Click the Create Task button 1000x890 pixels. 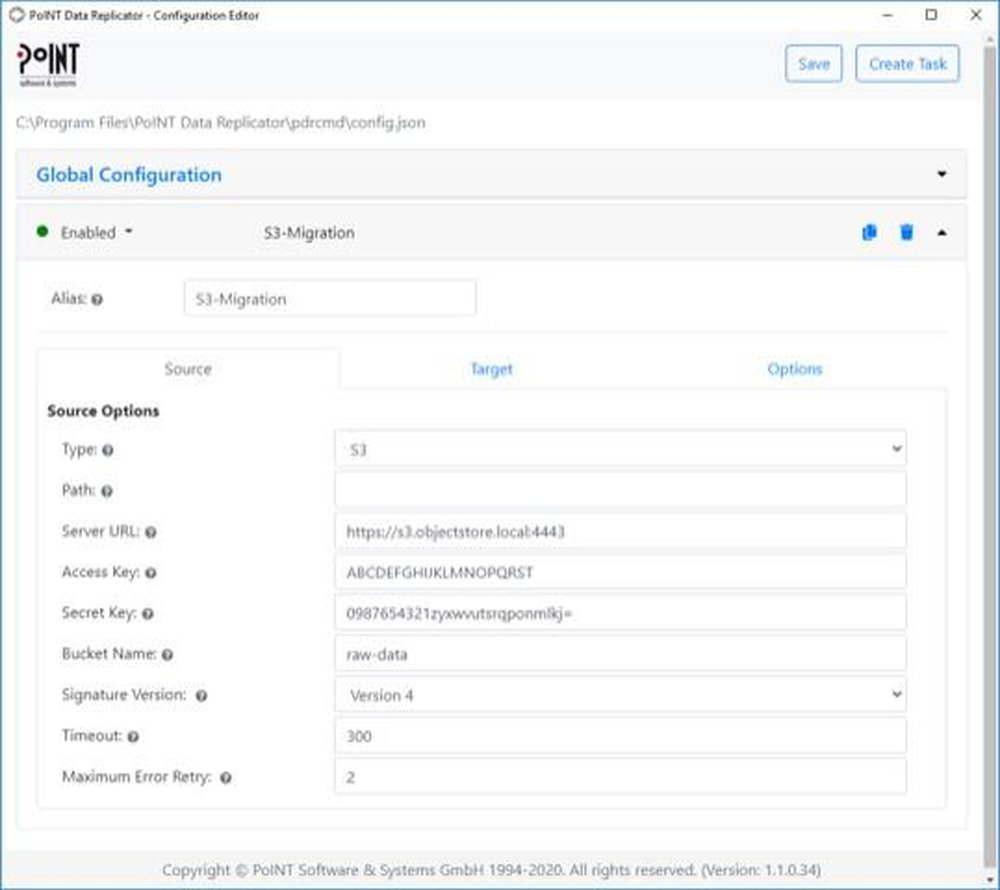(x=908, y=64)
